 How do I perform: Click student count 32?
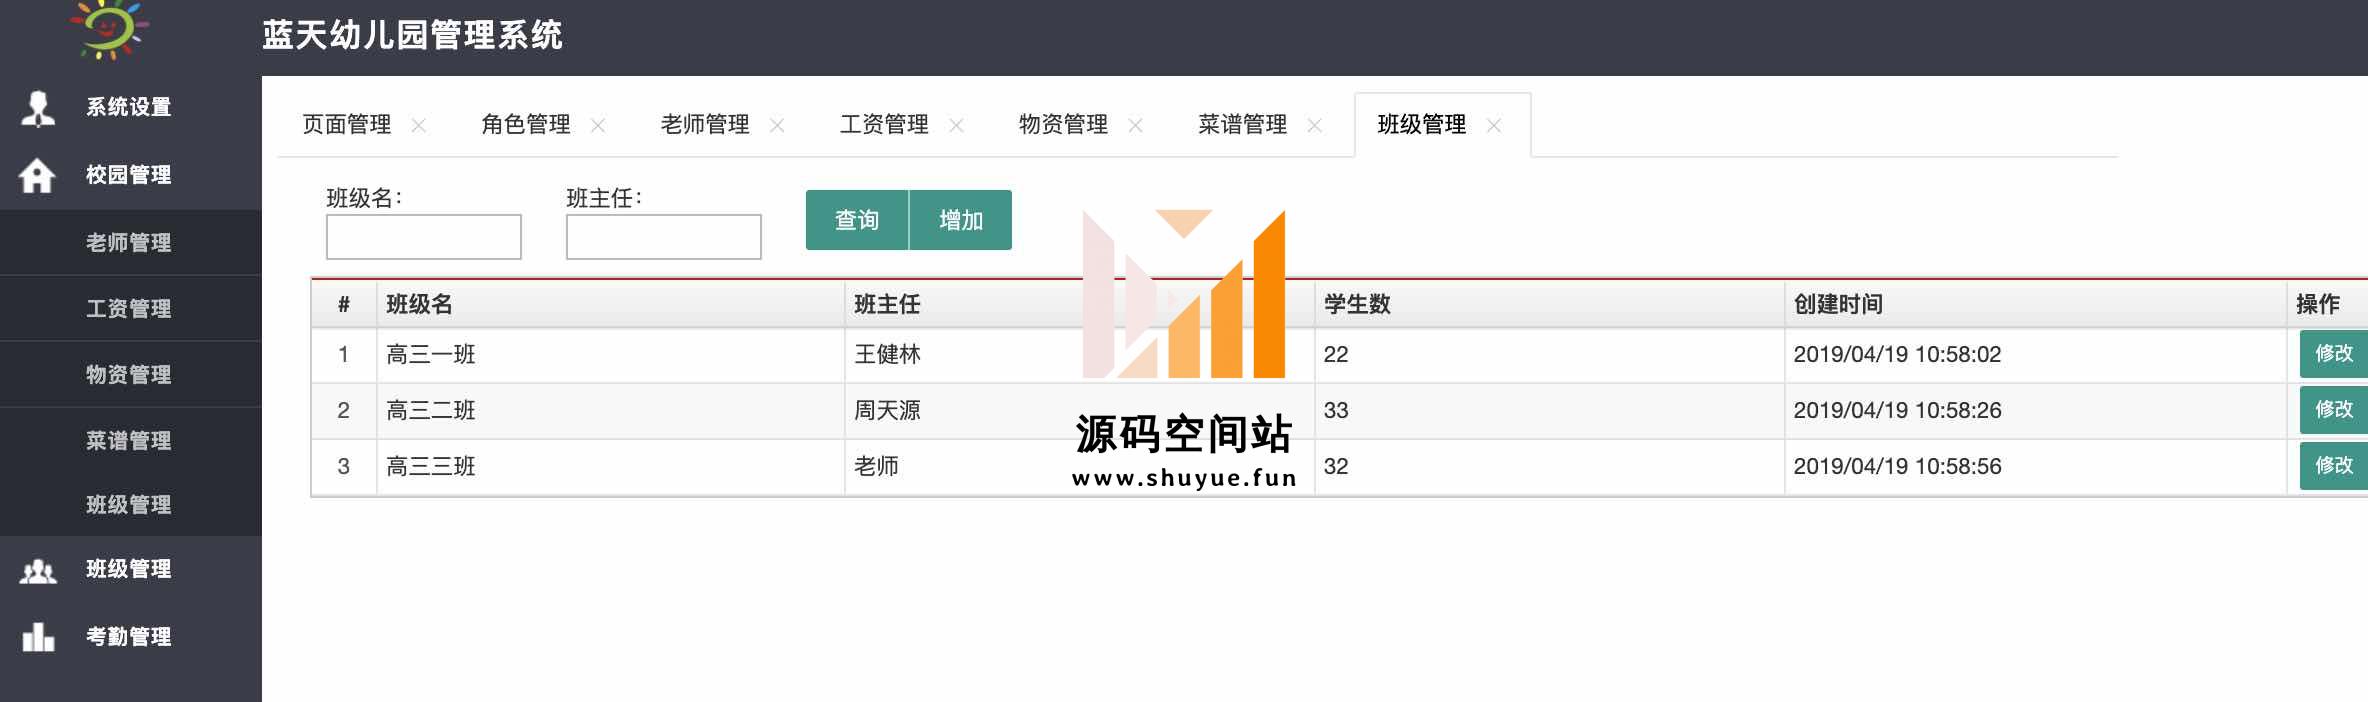pyautogui.click(x=1336, y=467)
